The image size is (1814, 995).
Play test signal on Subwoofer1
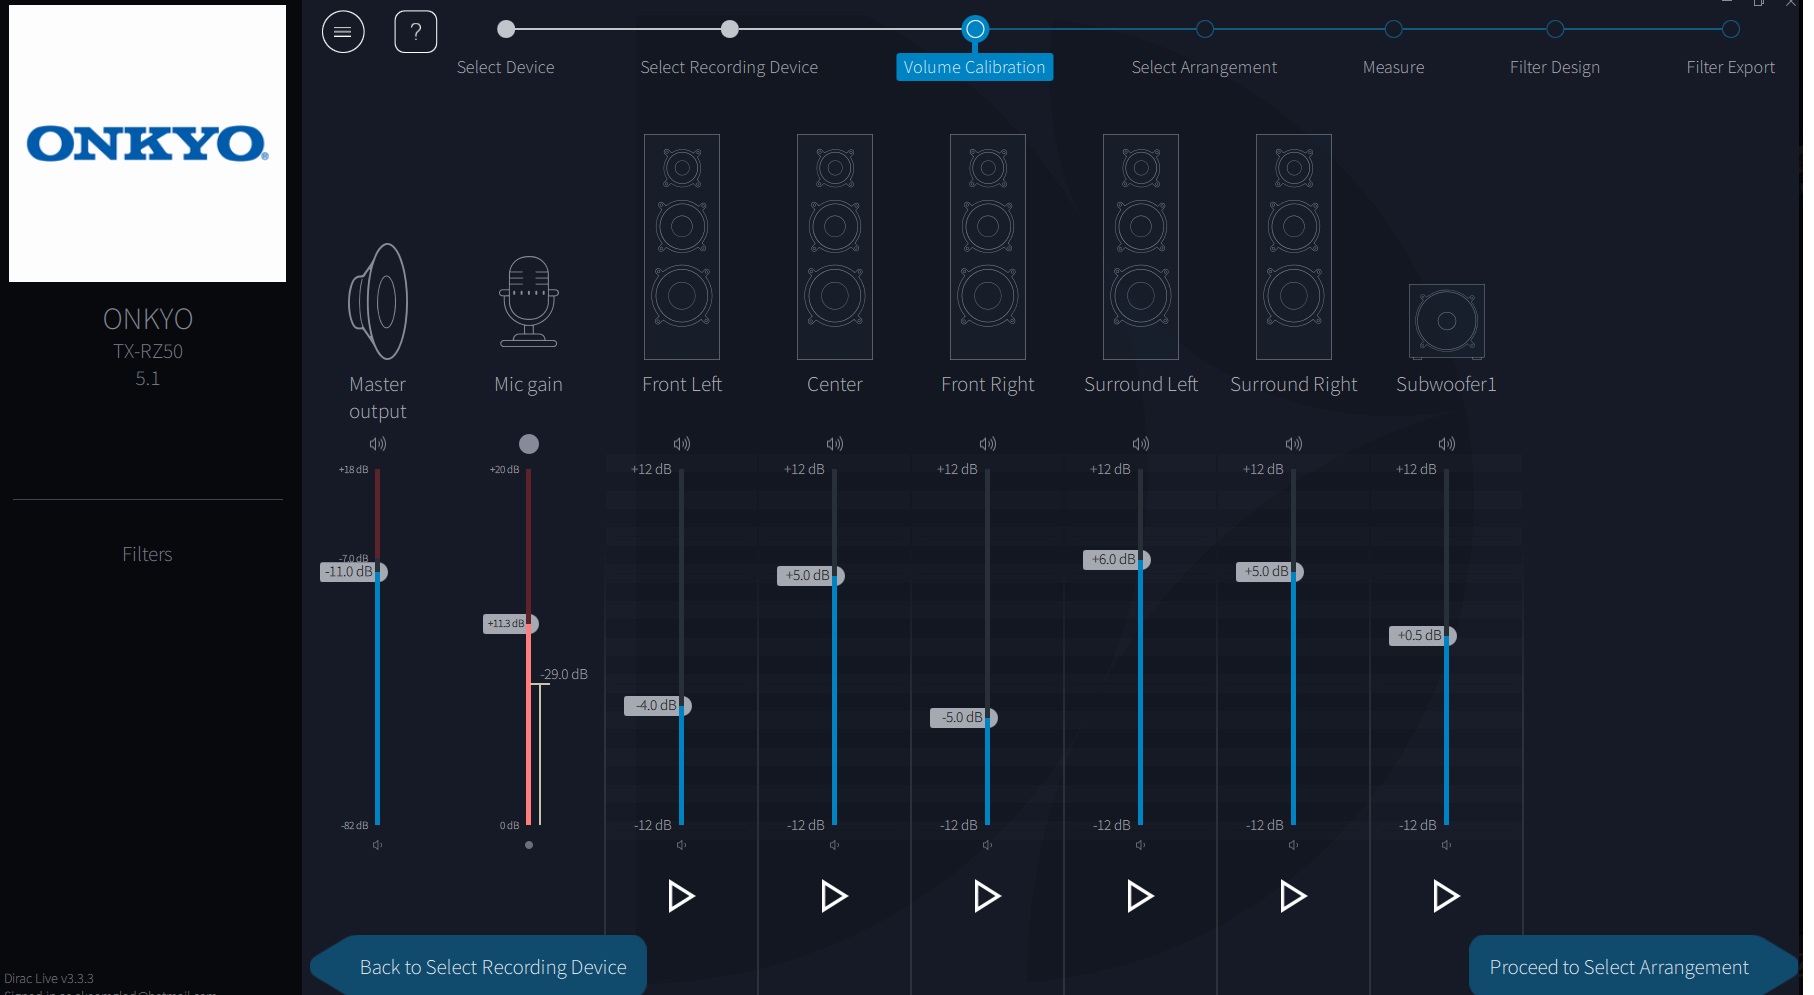1446,896
